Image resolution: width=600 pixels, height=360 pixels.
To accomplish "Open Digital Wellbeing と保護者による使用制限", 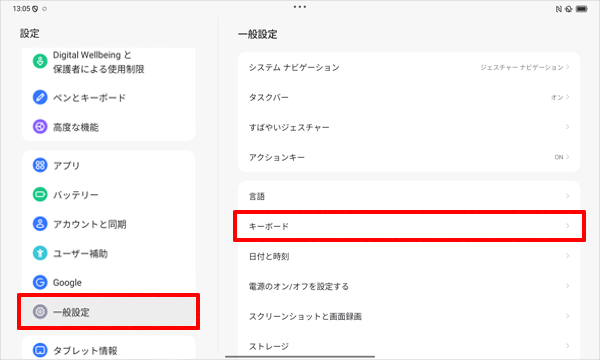I will (108, 62).
